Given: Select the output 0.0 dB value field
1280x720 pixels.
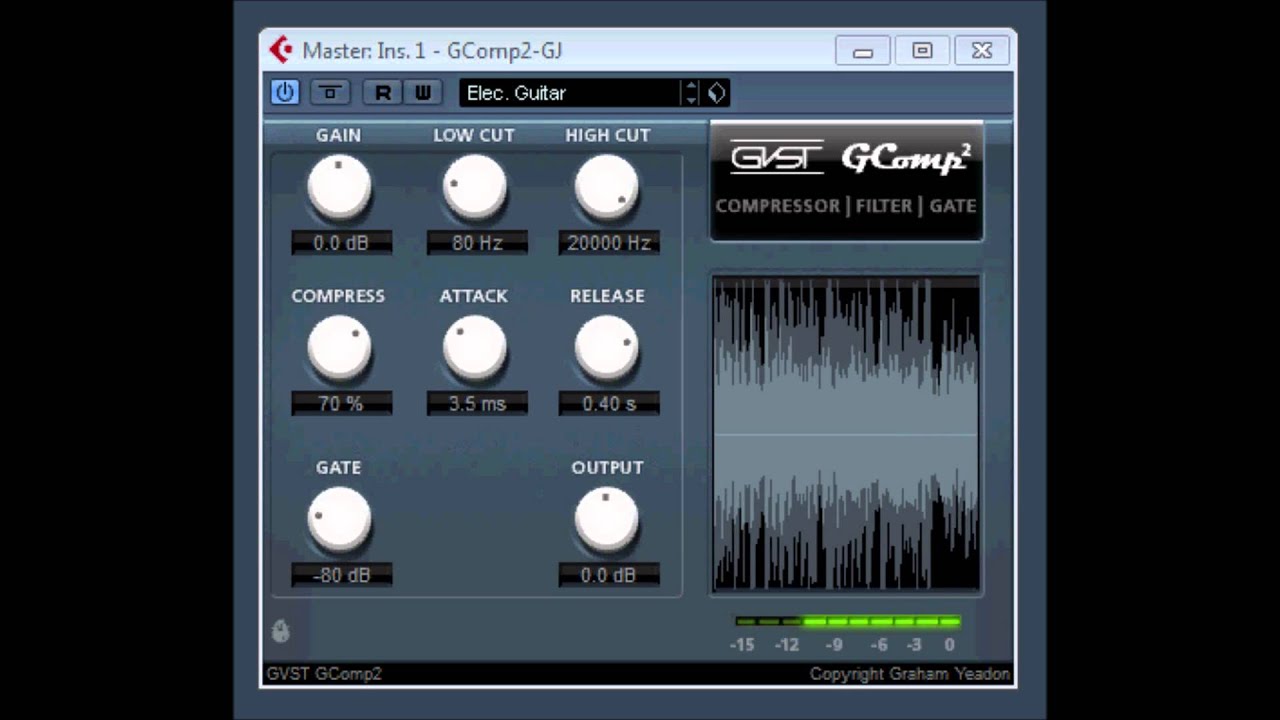Looking at the screenshot, I should pyautogui.click(x=609, y=575).
